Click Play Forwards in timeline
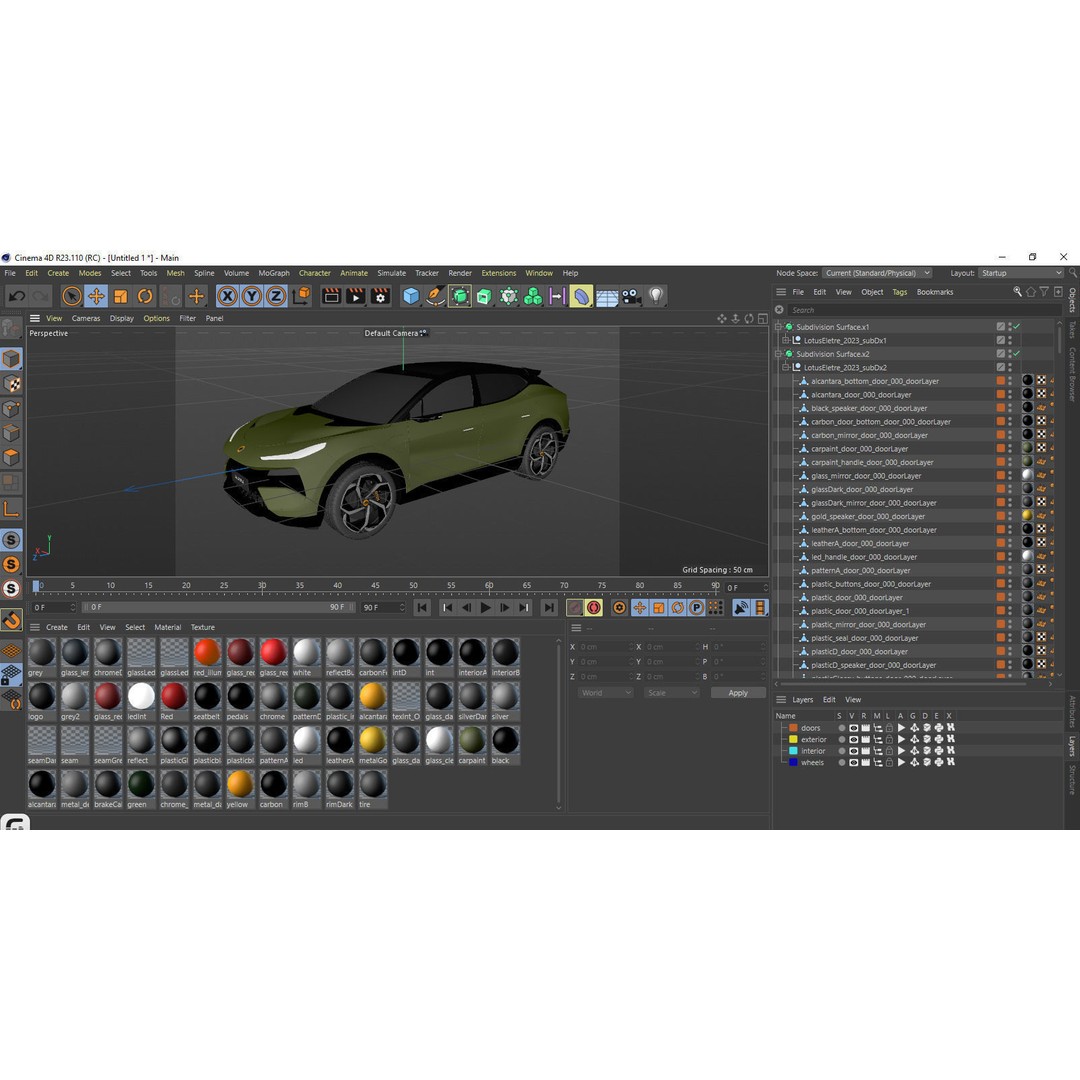Screen dimensions: 1080x1080 tap(486, 608)
